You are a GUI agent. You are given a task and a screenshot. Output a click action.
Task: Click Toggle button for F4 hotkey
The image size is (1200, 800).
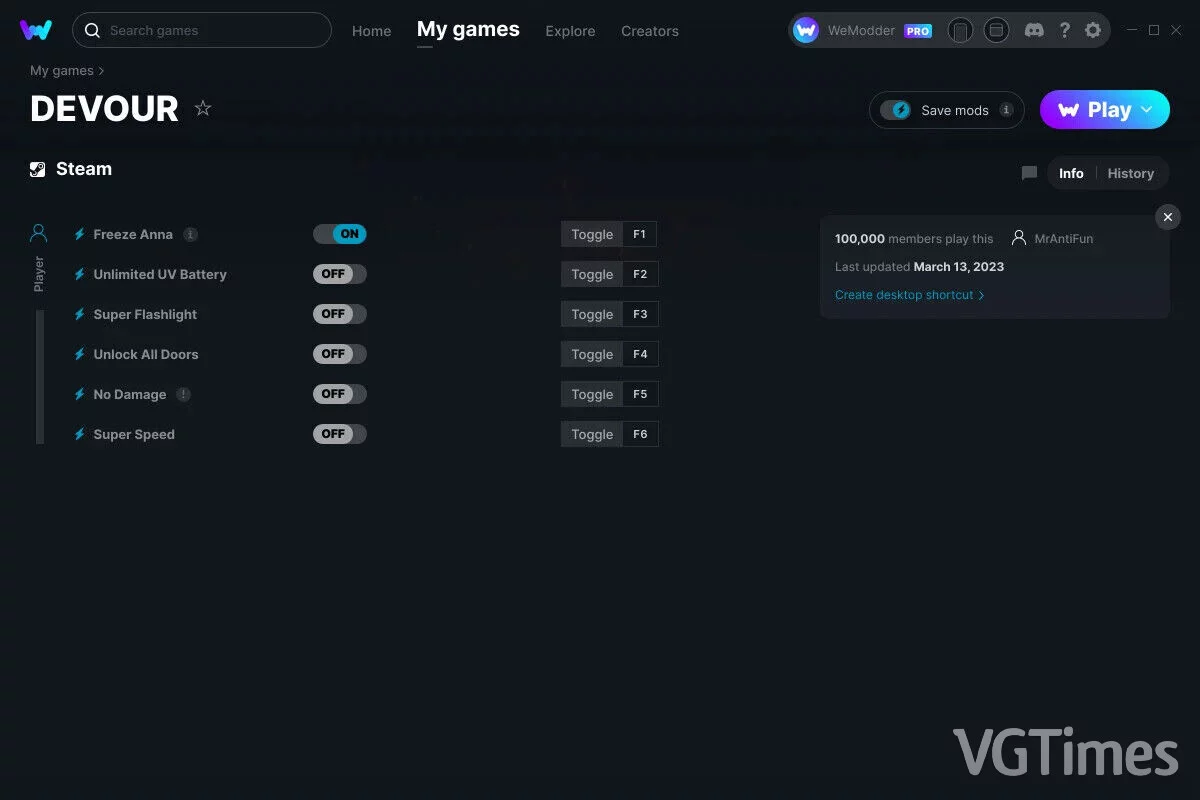(592, 354)
